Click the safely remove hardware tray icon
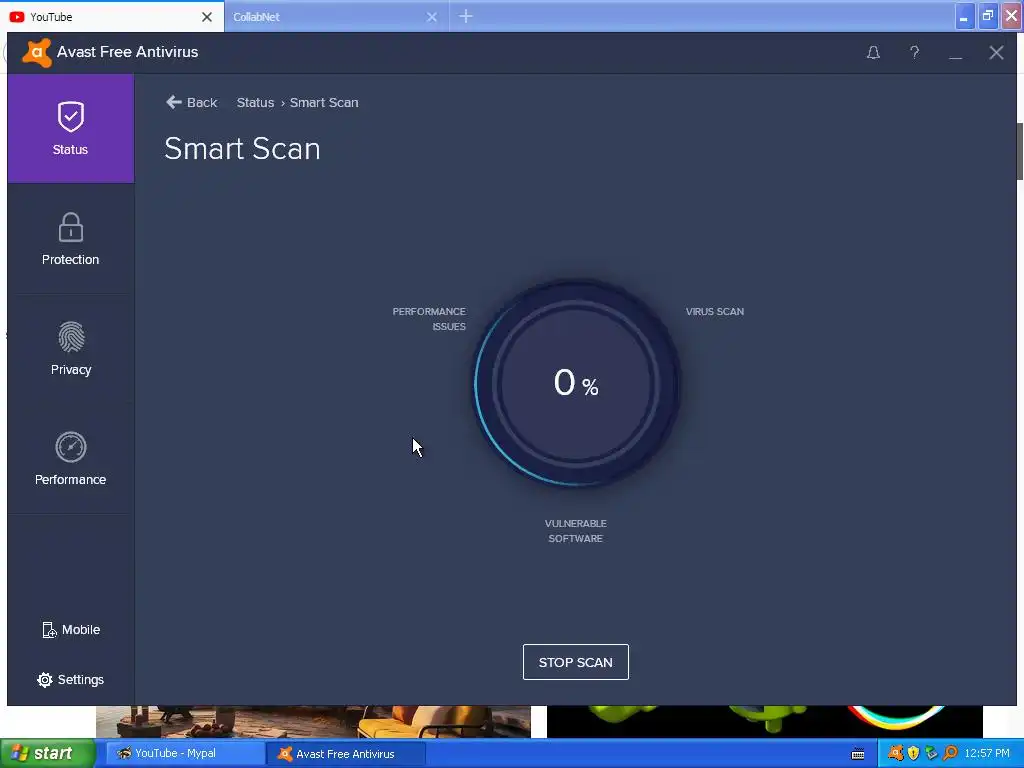The height and width of the screenshot is (768, 1024). [x=932, y=754]
